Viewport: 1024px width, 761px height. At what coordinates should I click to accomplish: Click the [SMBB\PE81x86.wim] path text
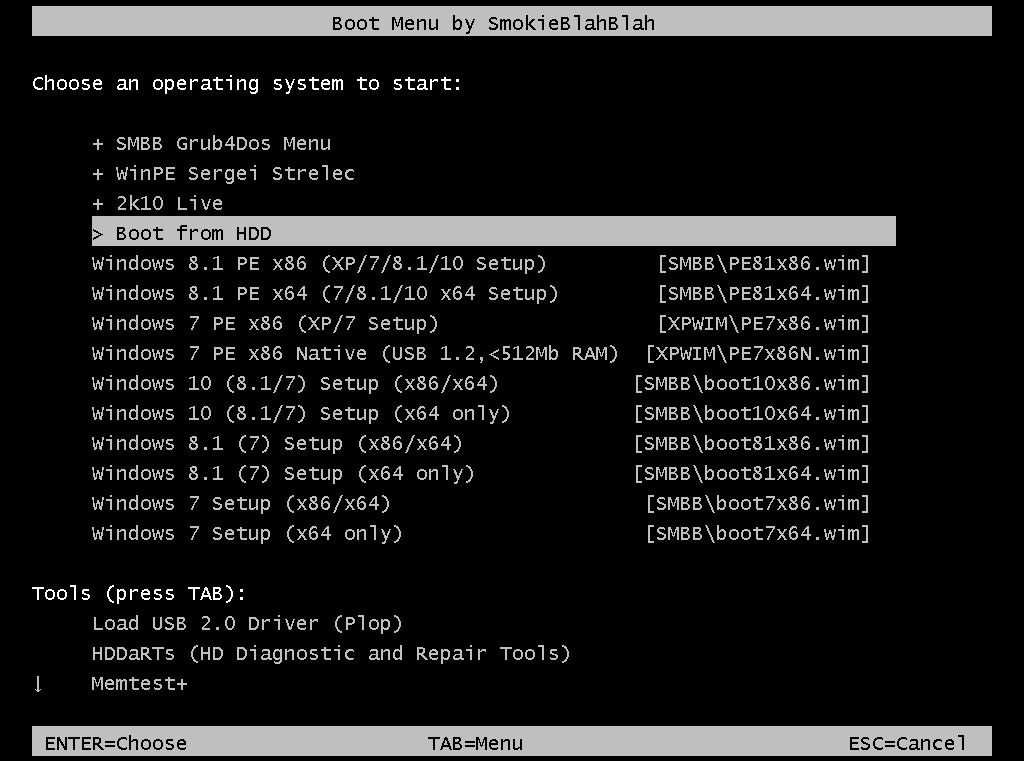pyautogui.click(x=763, y=264)
